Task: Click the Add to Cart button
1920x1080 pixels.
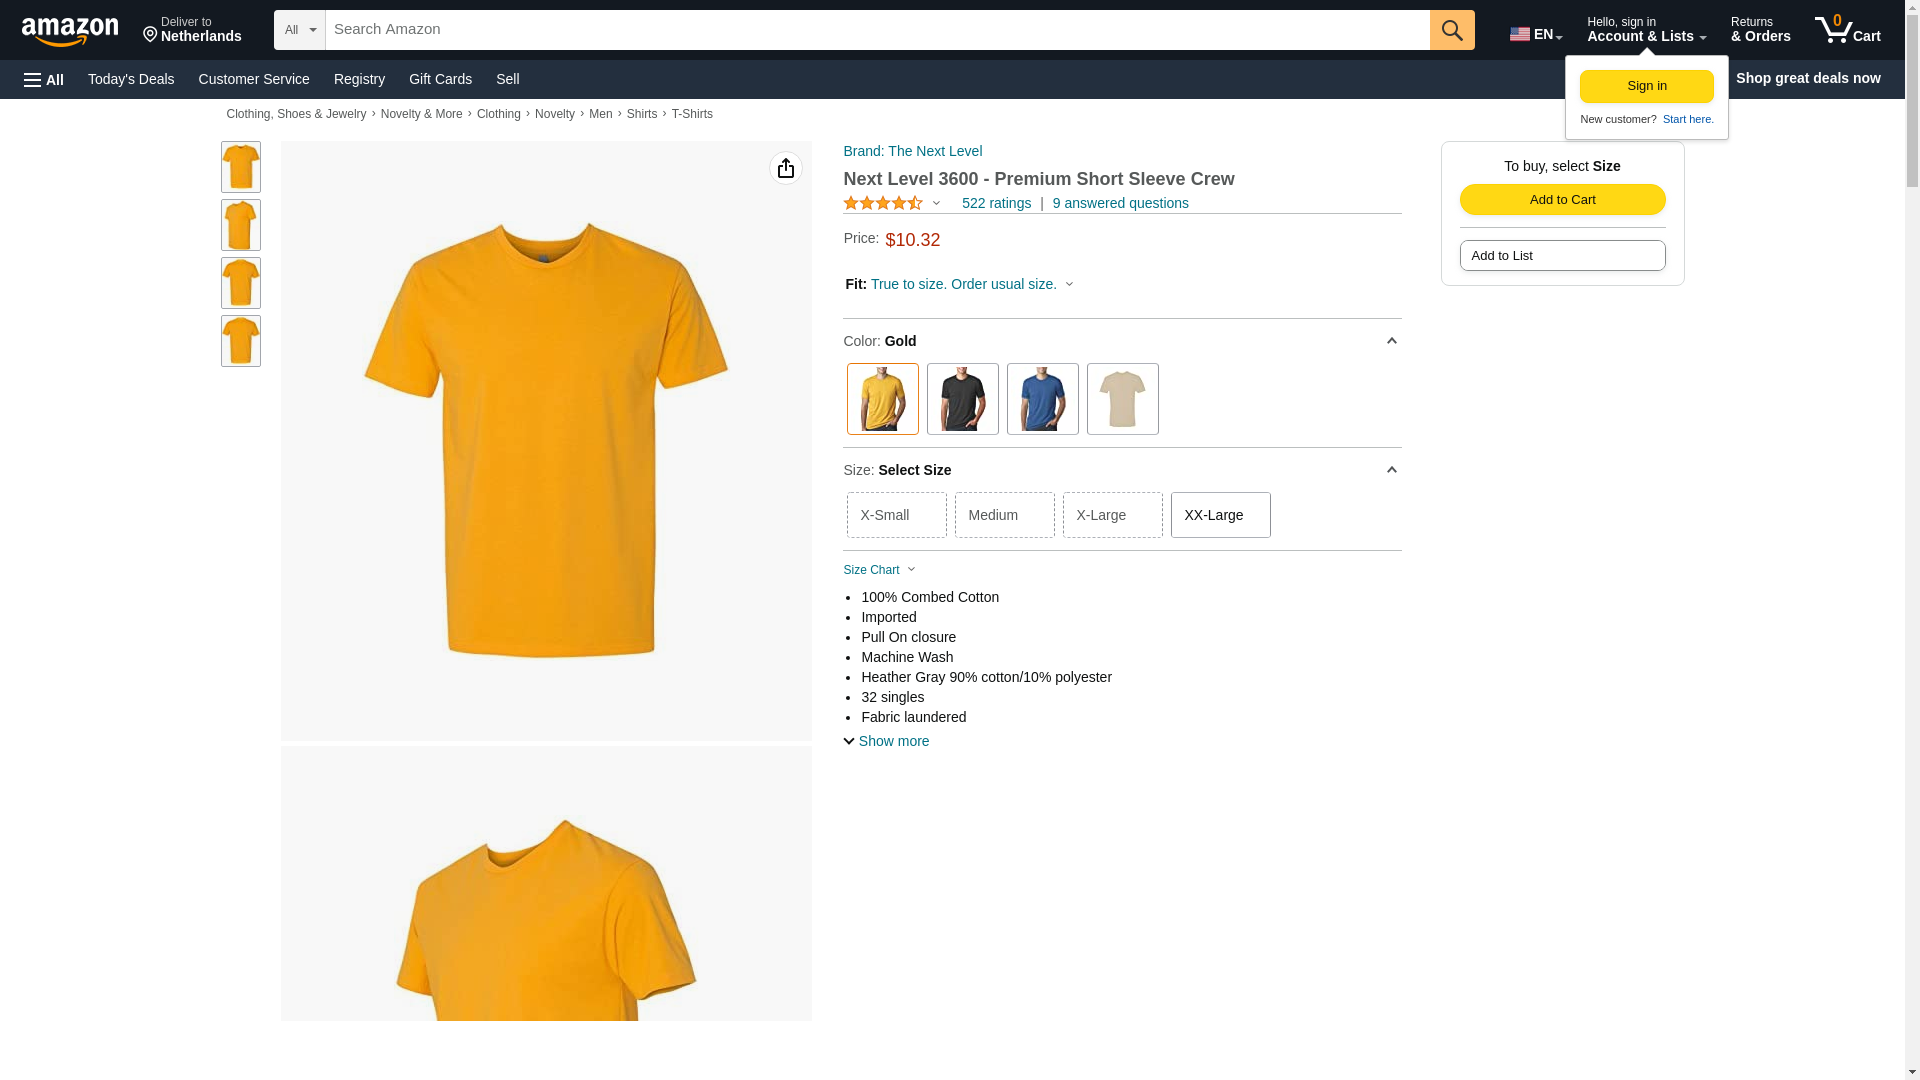Action: point(1562,199)
